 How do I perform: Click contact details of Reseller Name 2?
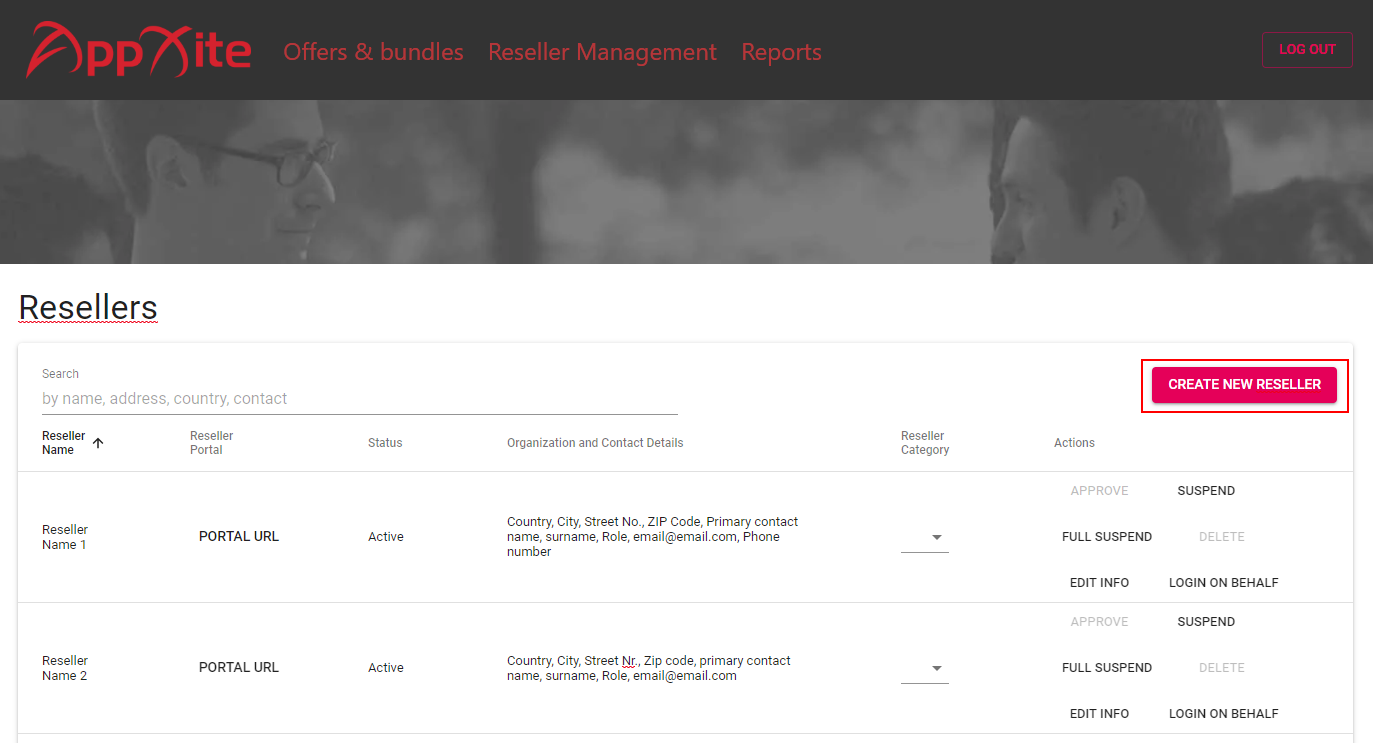point(649,668)
